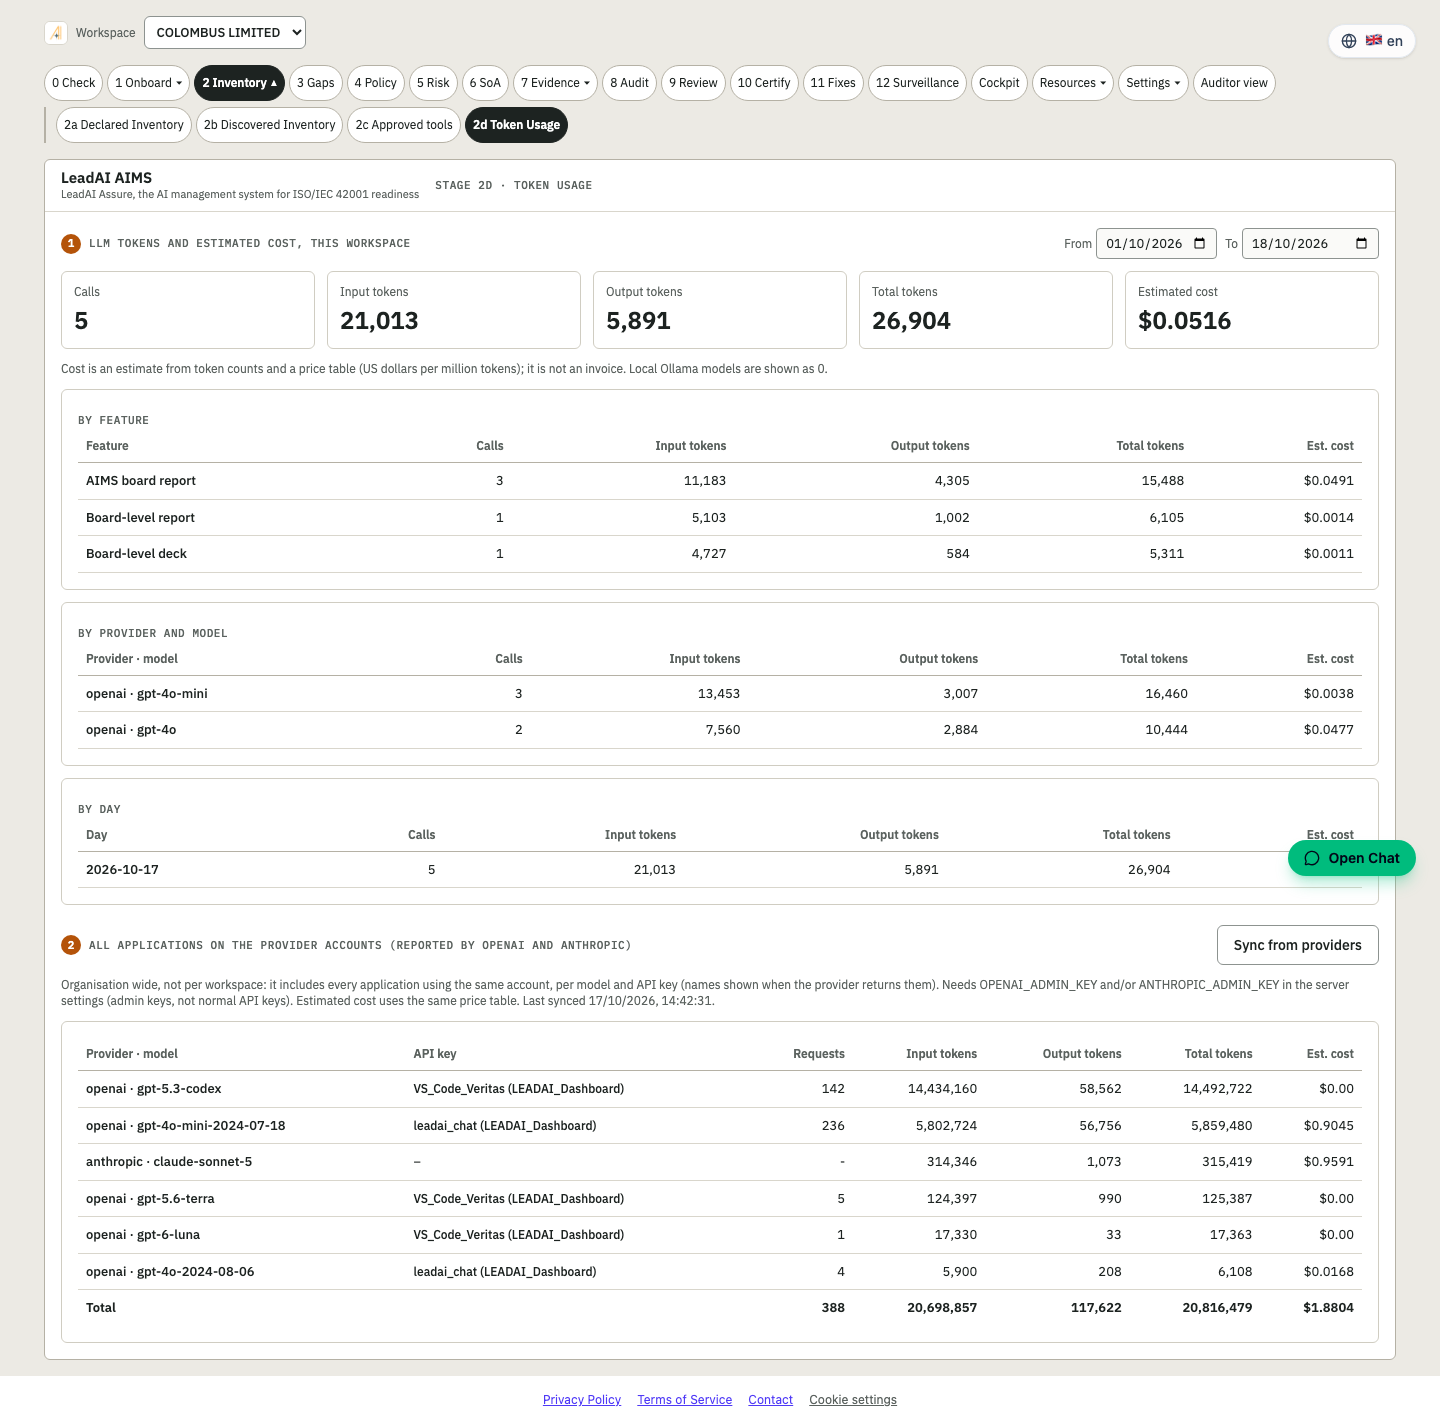
Task: Click the LeadAI logo icon beside Workspace
Action: (x=56, y=33)
